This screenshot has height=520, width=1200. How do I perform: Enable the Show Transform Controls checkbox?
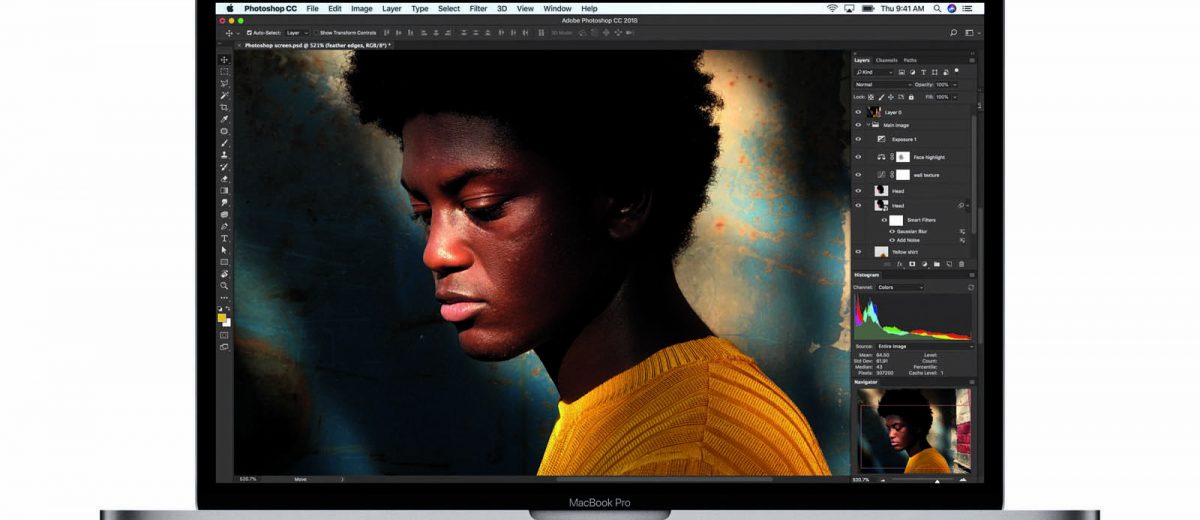[316, 32]
